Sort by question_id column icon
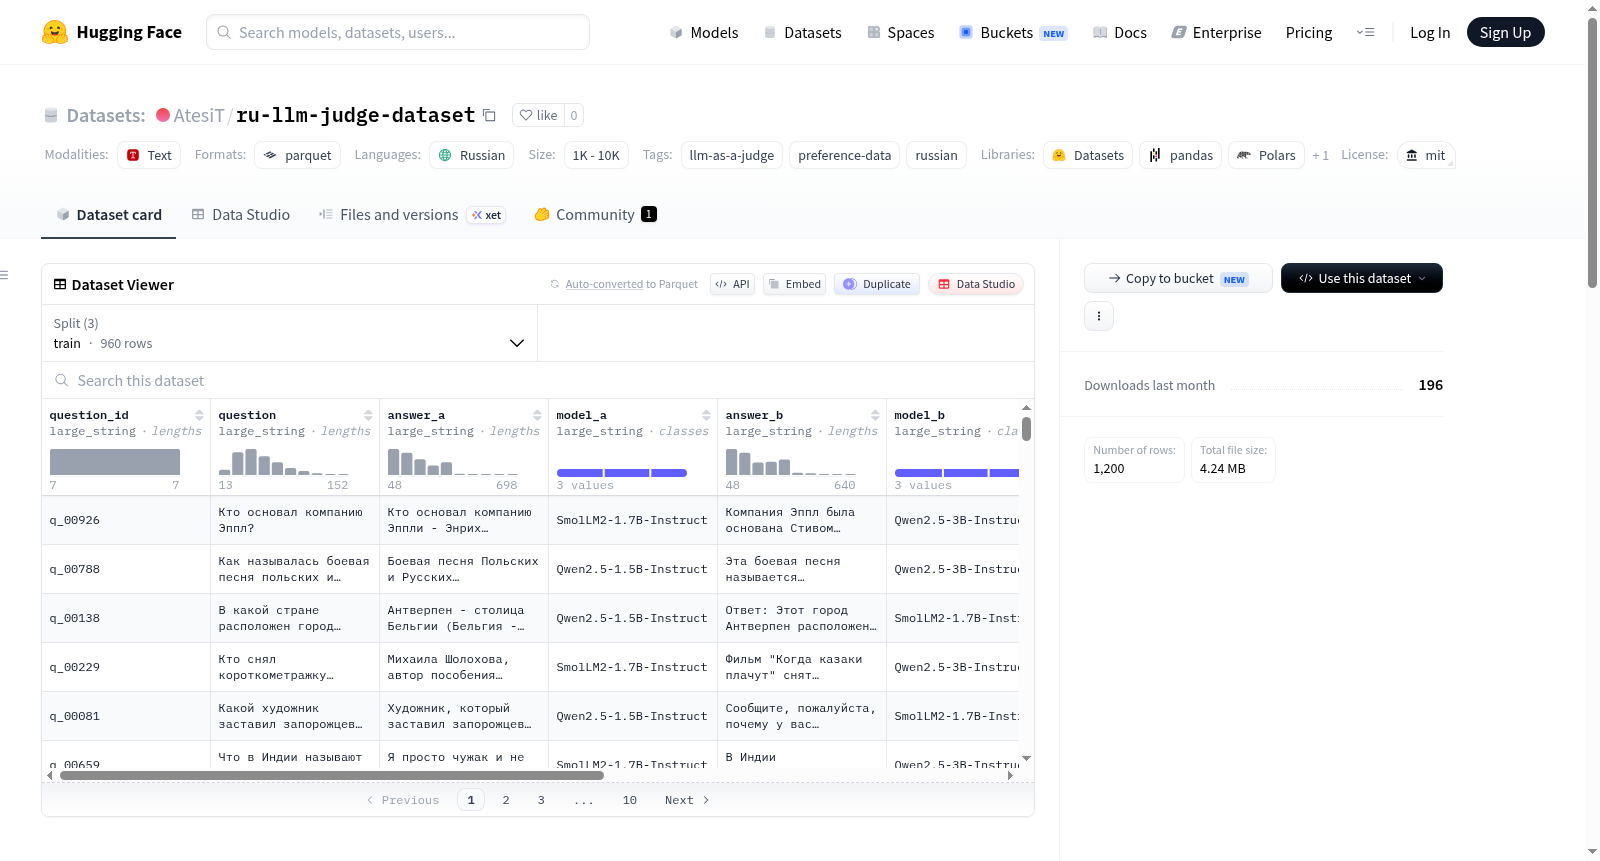Viewport: 1600px width, 861px height. [x=199, y=415]
